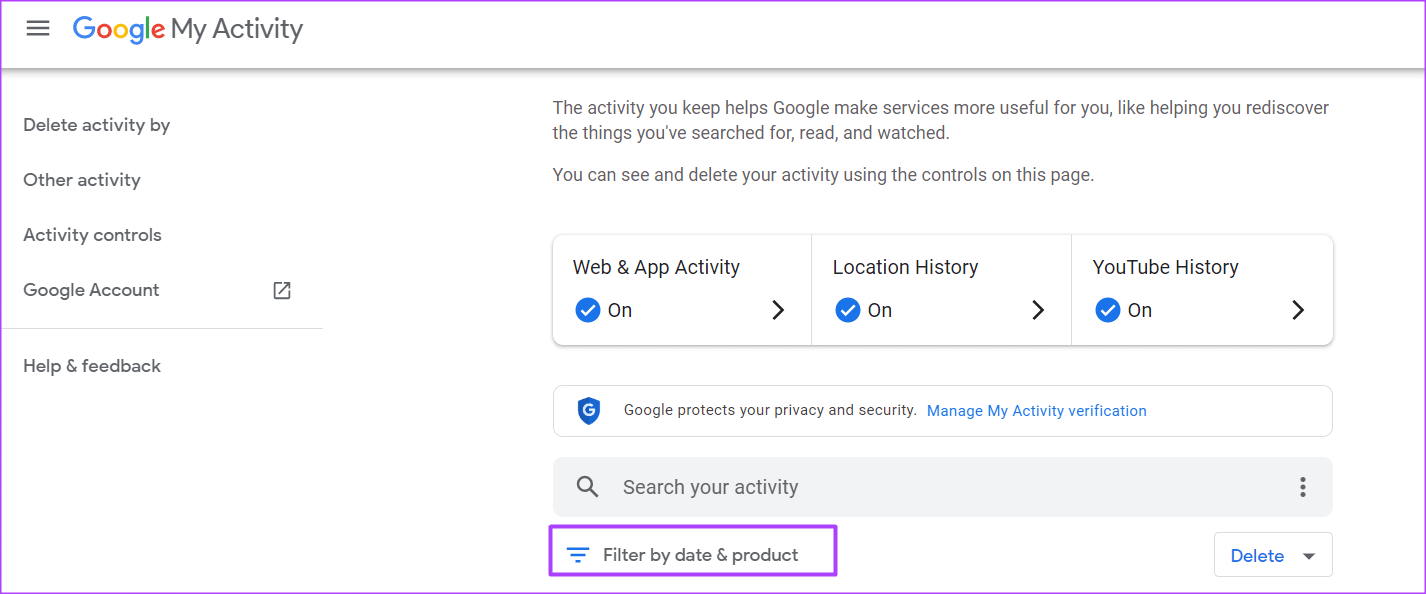Screen dimensions: 1426x594
Task: Click the Google My Activity logo
Action: pyautogui.click(x=187, y=29)
